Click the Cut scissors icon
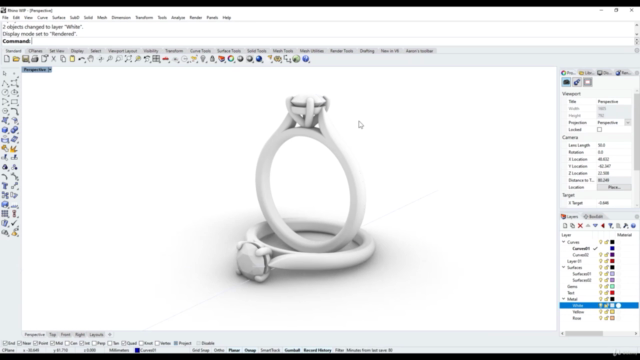 (x=53, y=59)
